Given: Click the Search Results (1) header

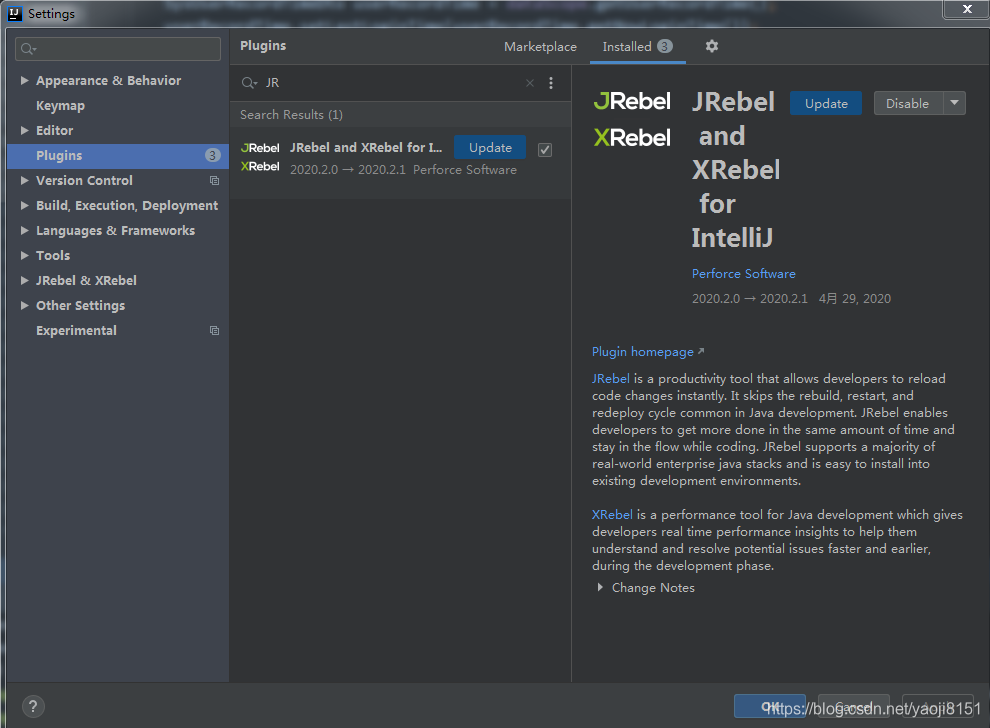Looking at the screenshot, I should 291,115.
